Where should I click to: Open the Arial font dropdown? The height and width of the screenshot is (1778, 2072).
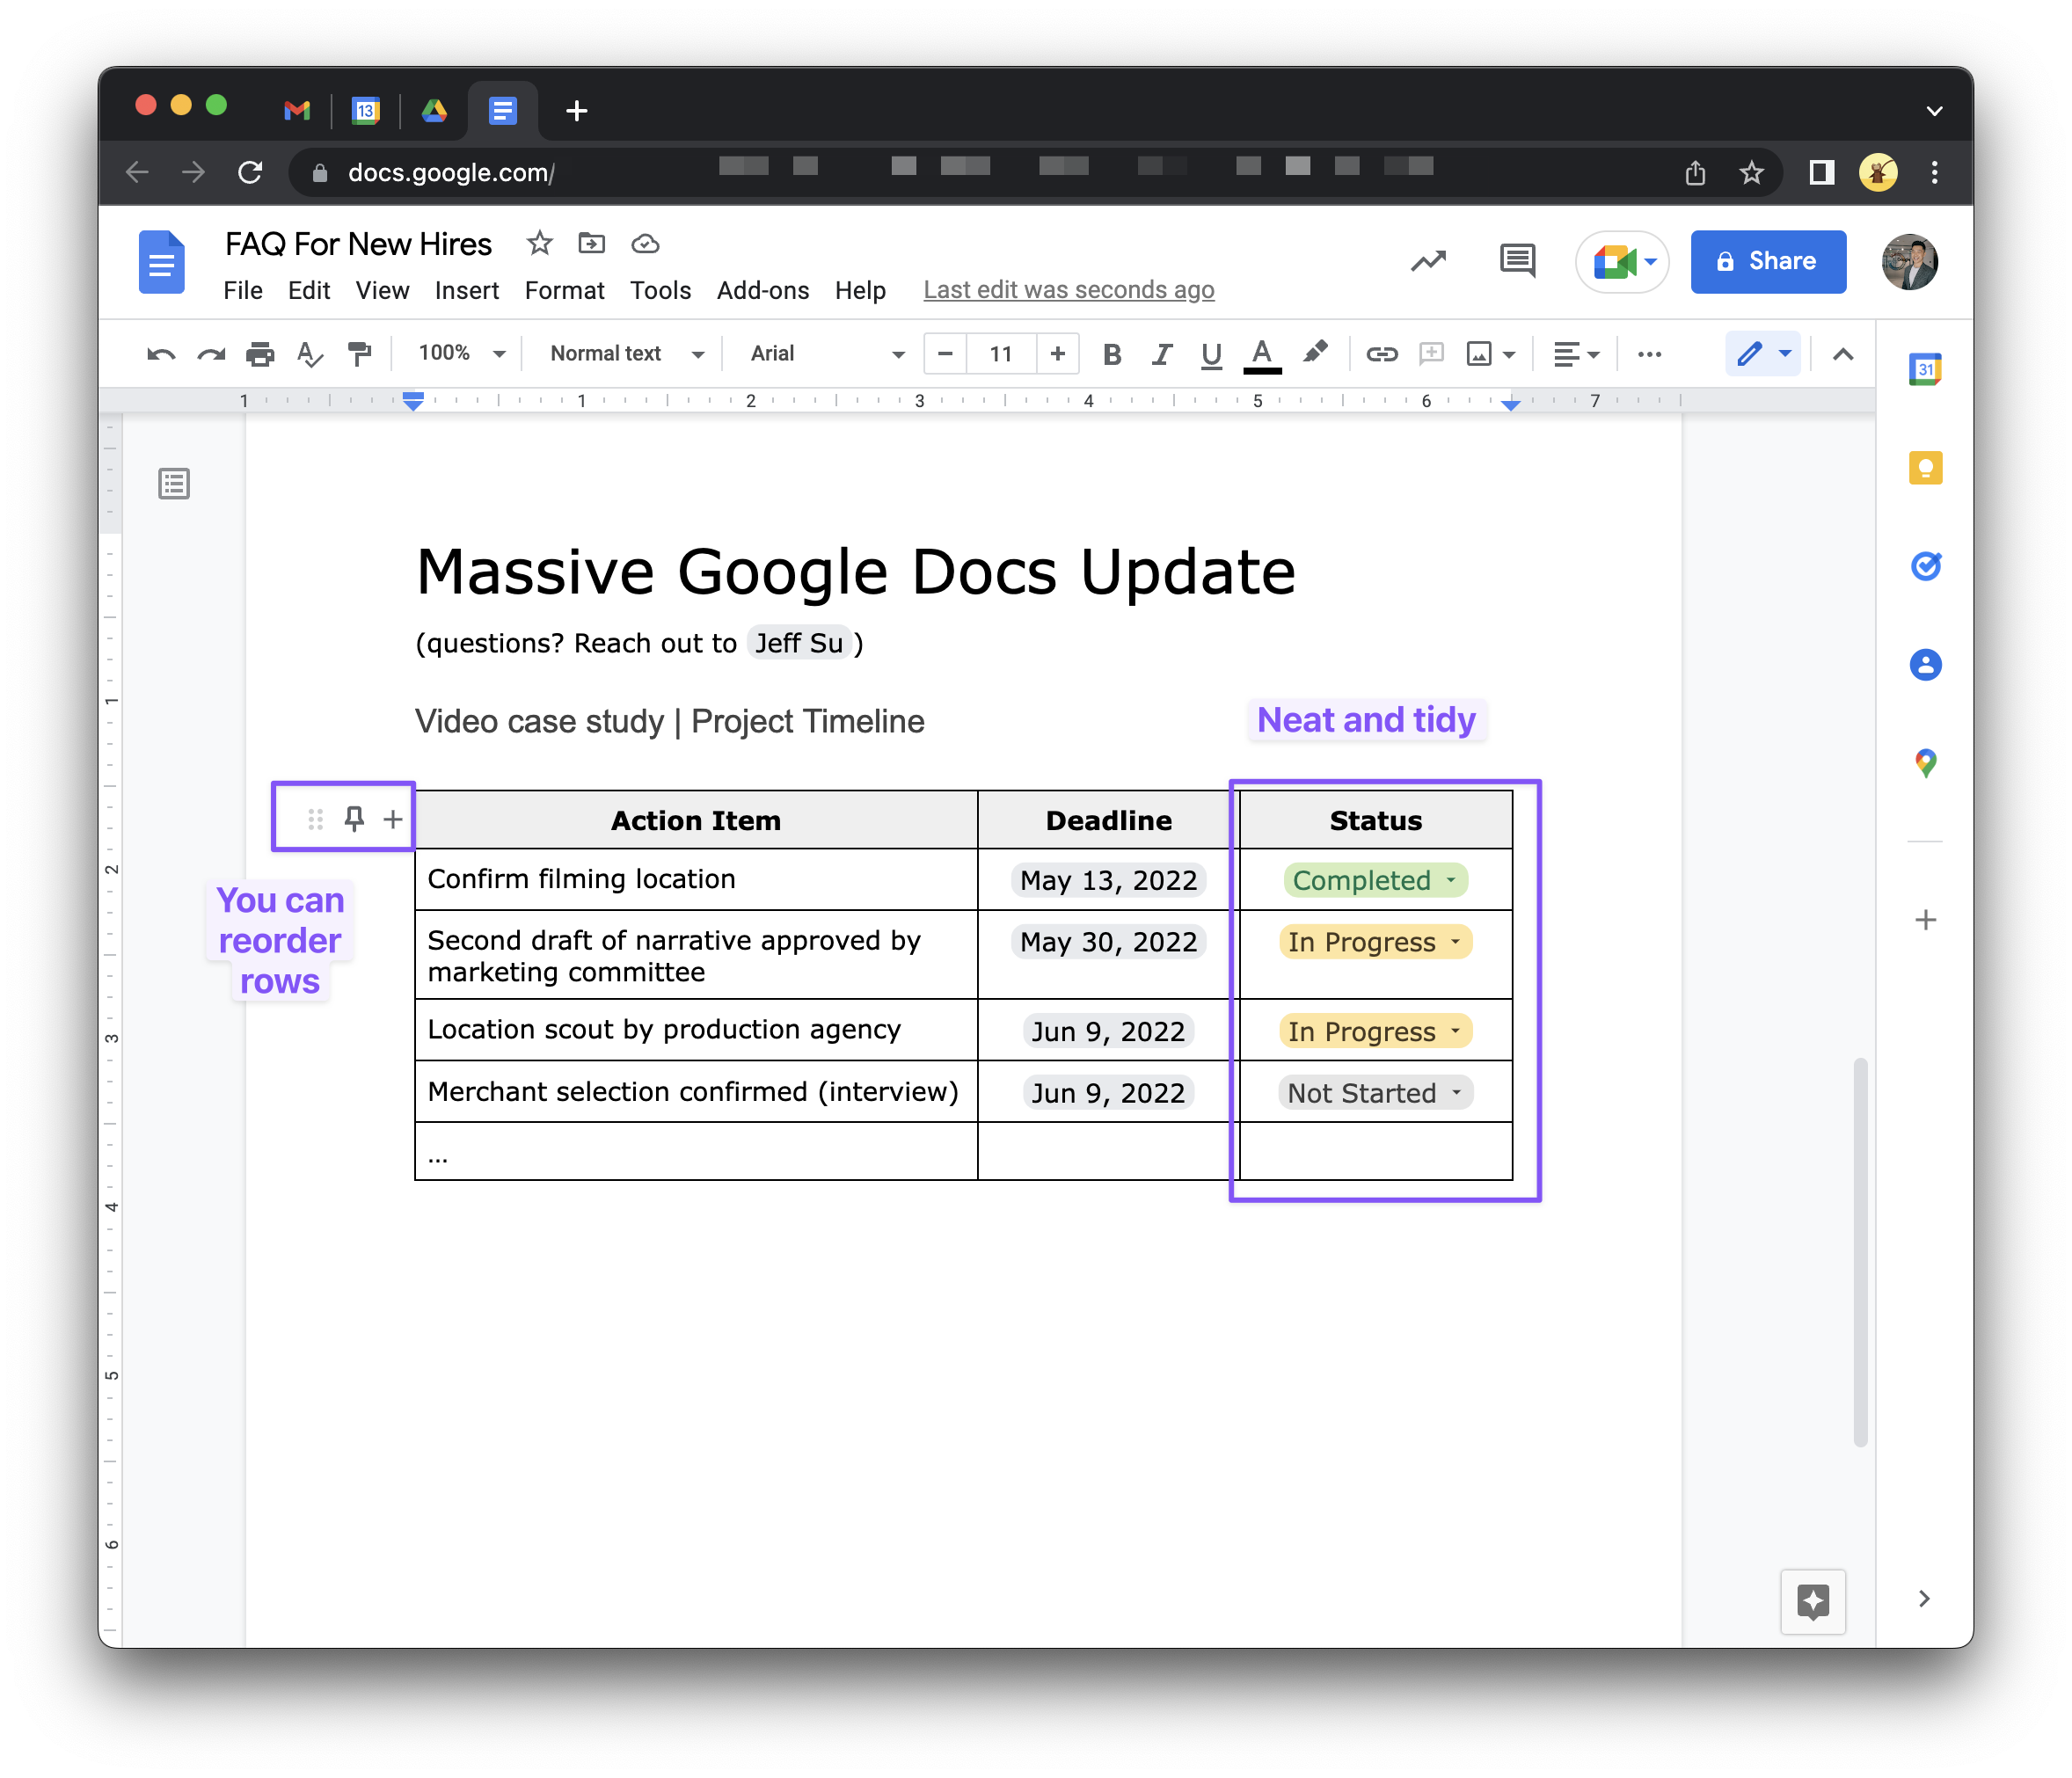tap(827, 353)
